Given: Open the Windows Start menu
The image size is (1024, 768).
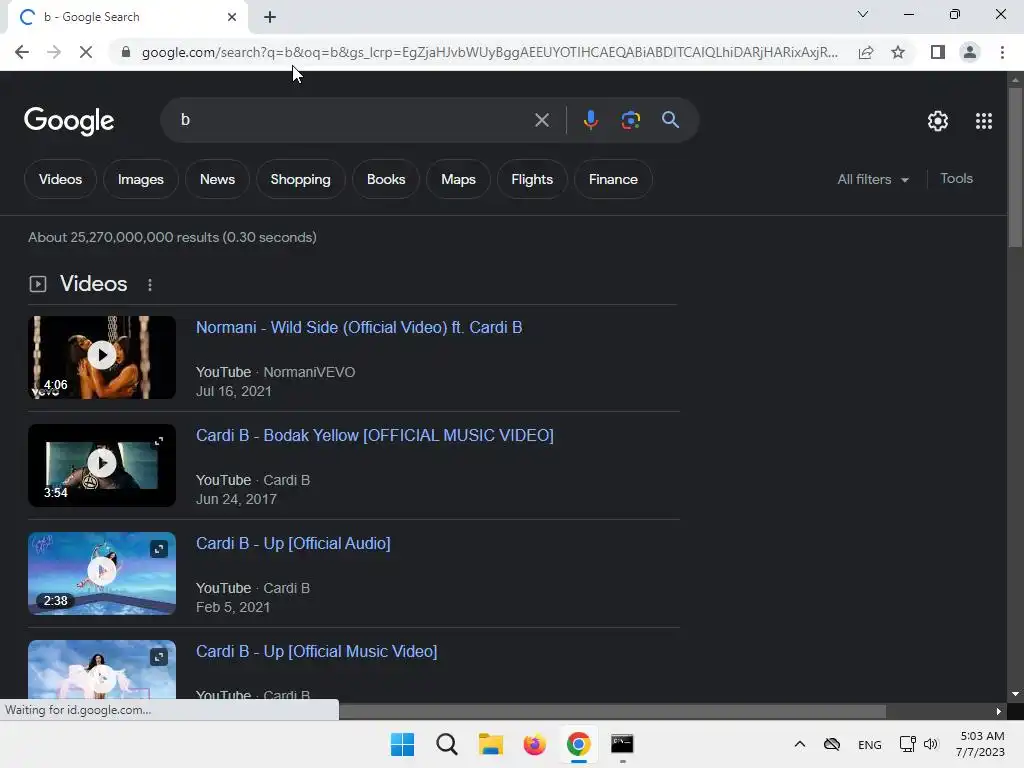Looking at the screenshot, I should (402, 744).
